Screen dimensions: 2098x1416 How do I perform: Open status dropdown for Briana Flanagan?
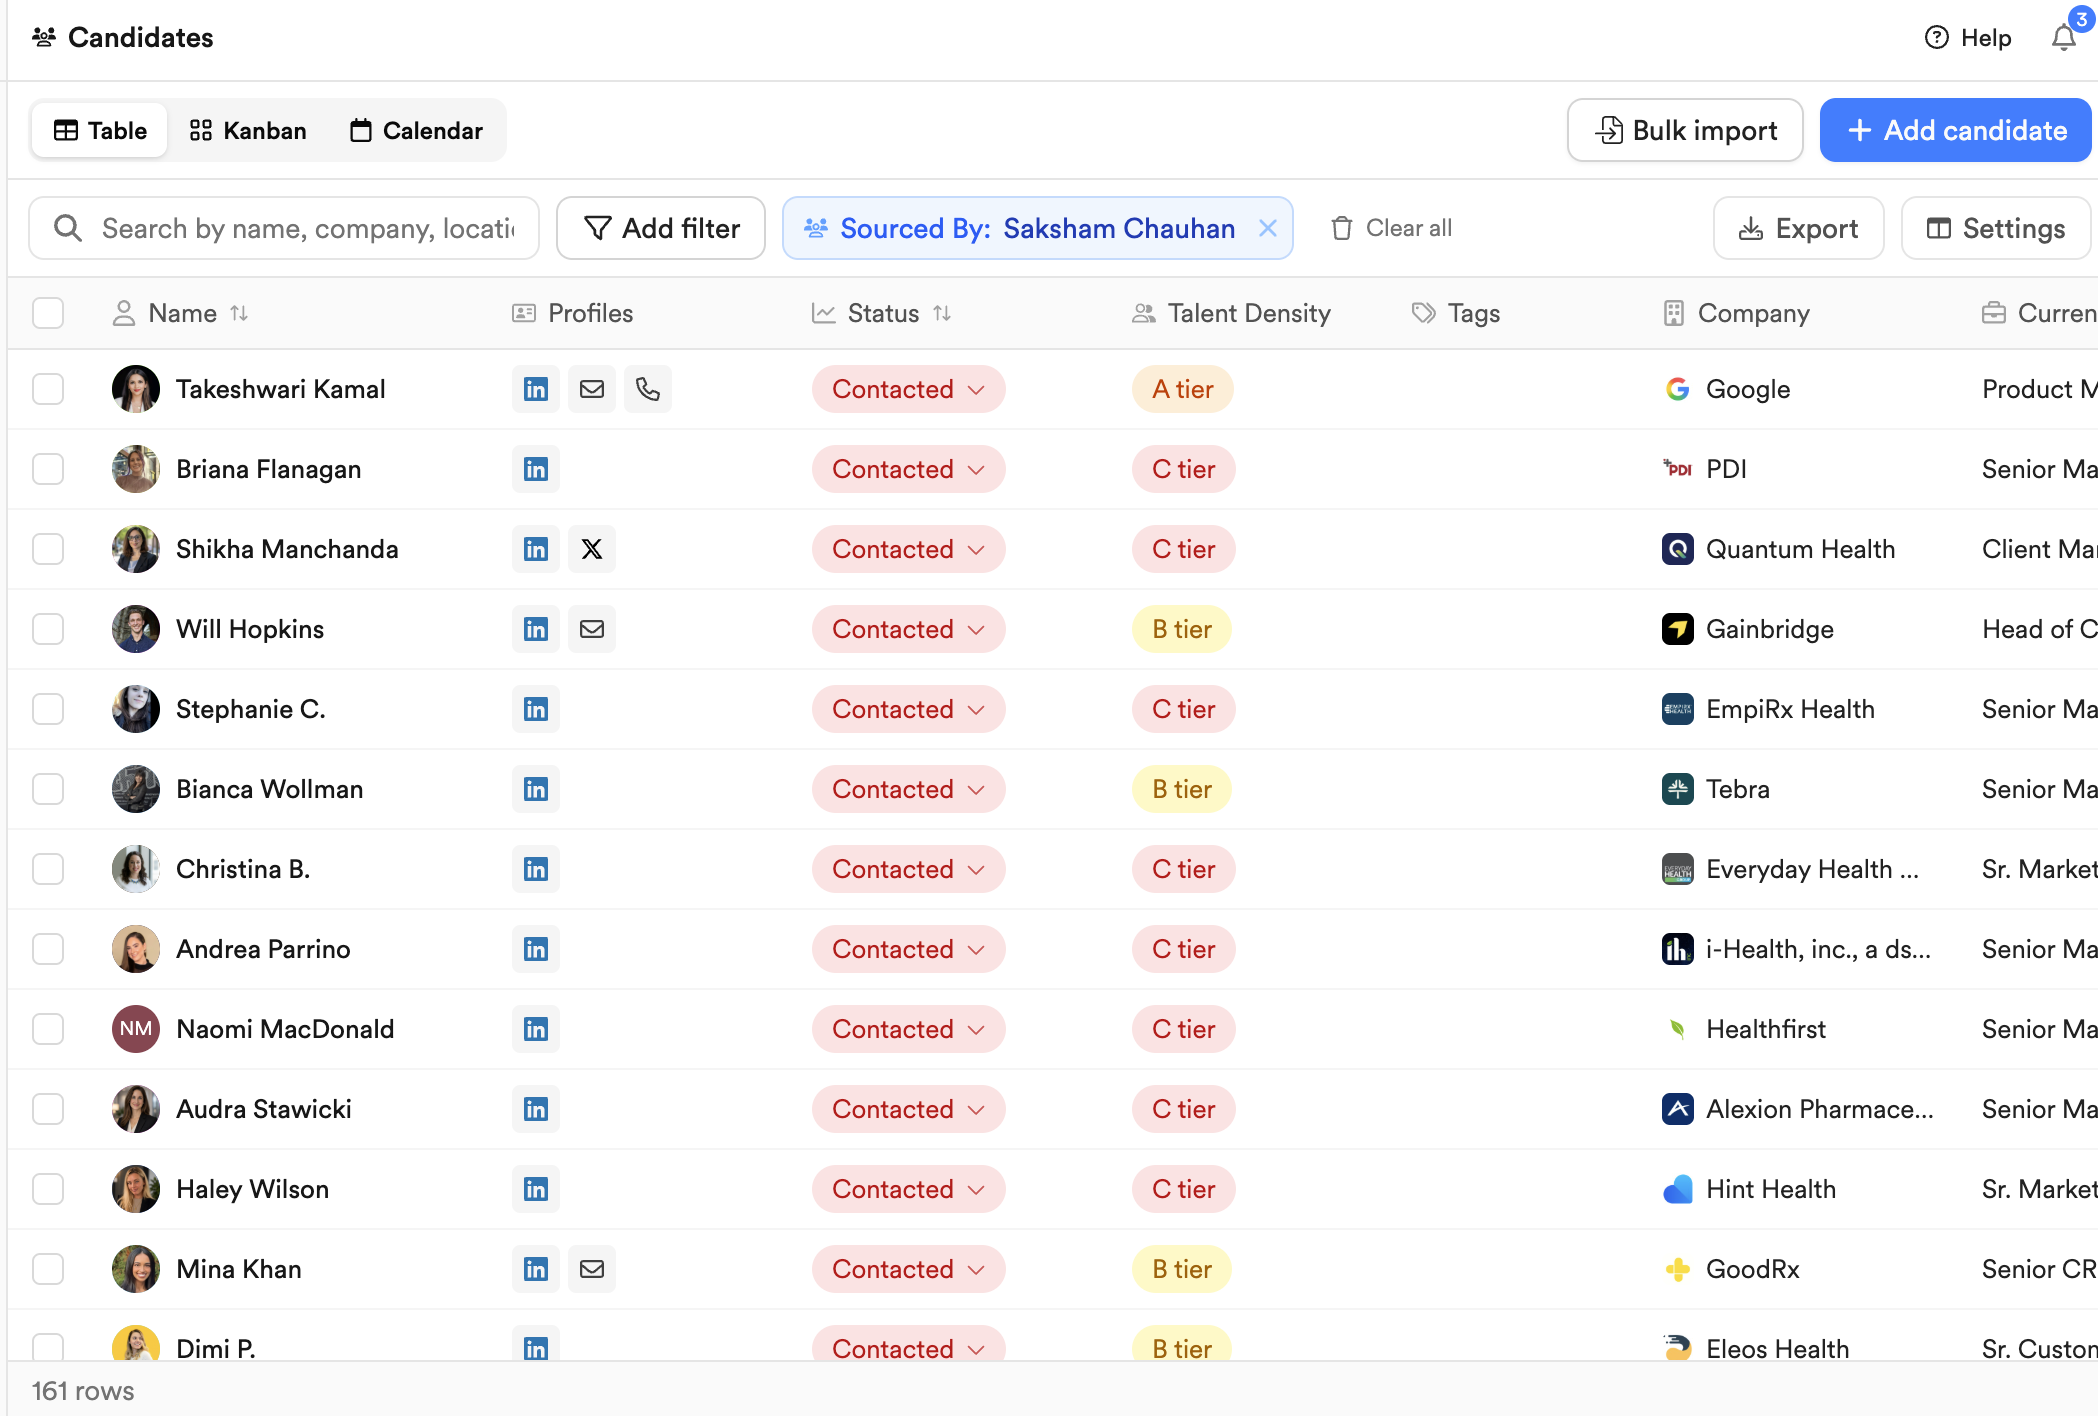tap(908, 469)
